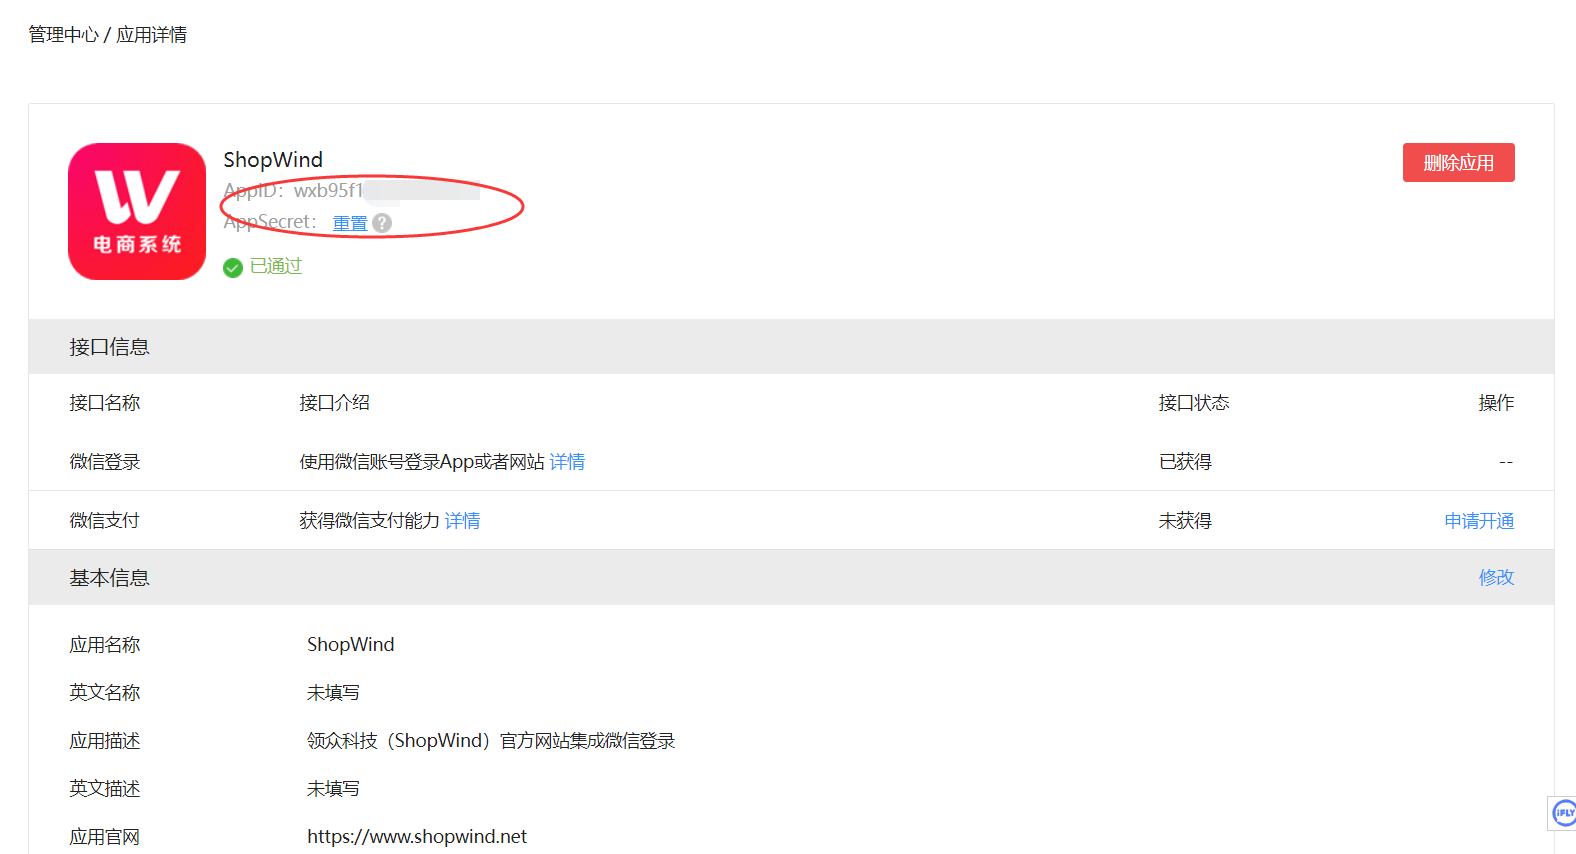Image resolution: width=1576 pixels, height=854 pixels.
Task: Click the 微信登录 row name
Action: click(105, 462)
